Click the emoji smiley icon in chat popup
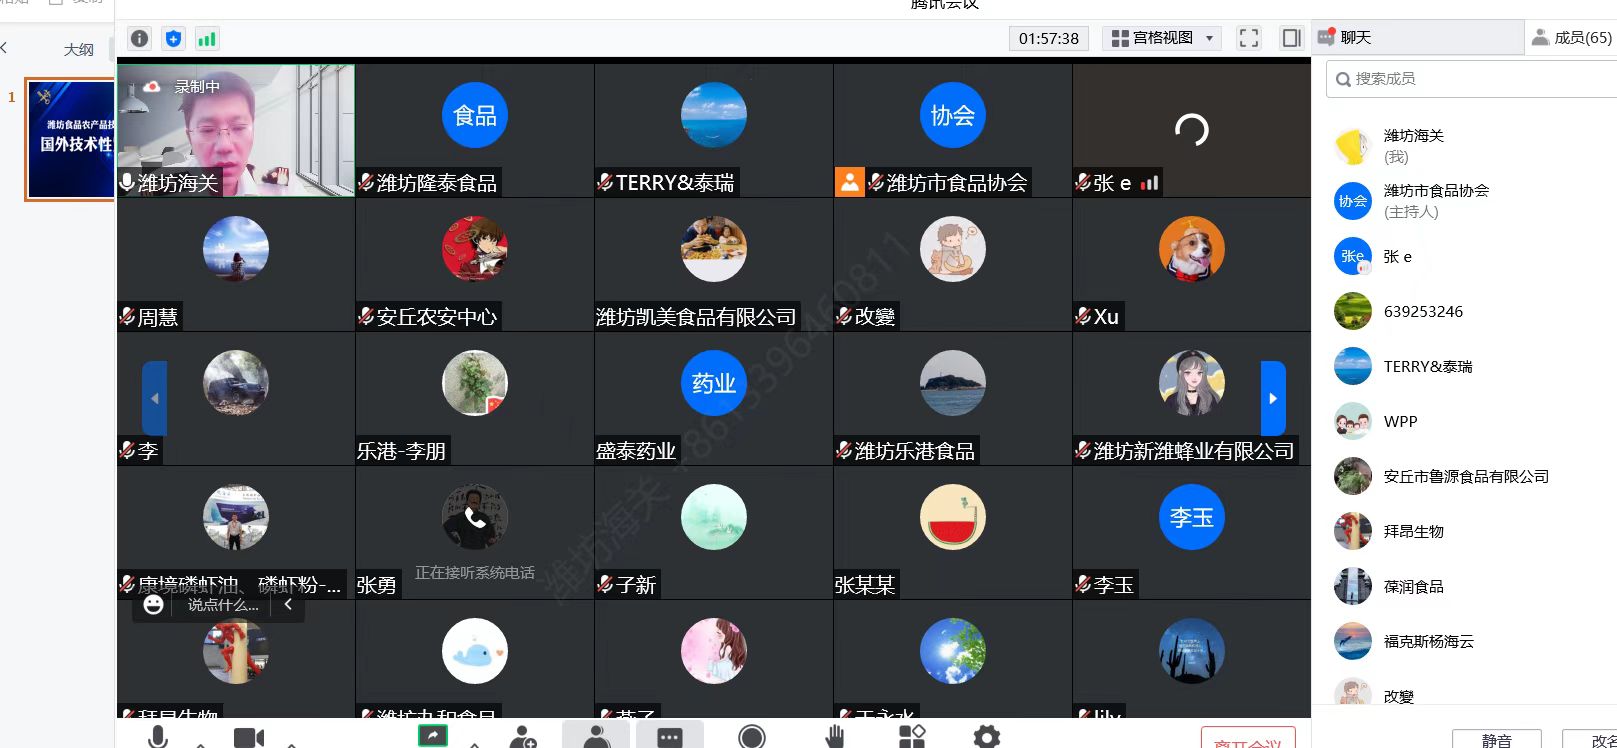 (153, 605)
